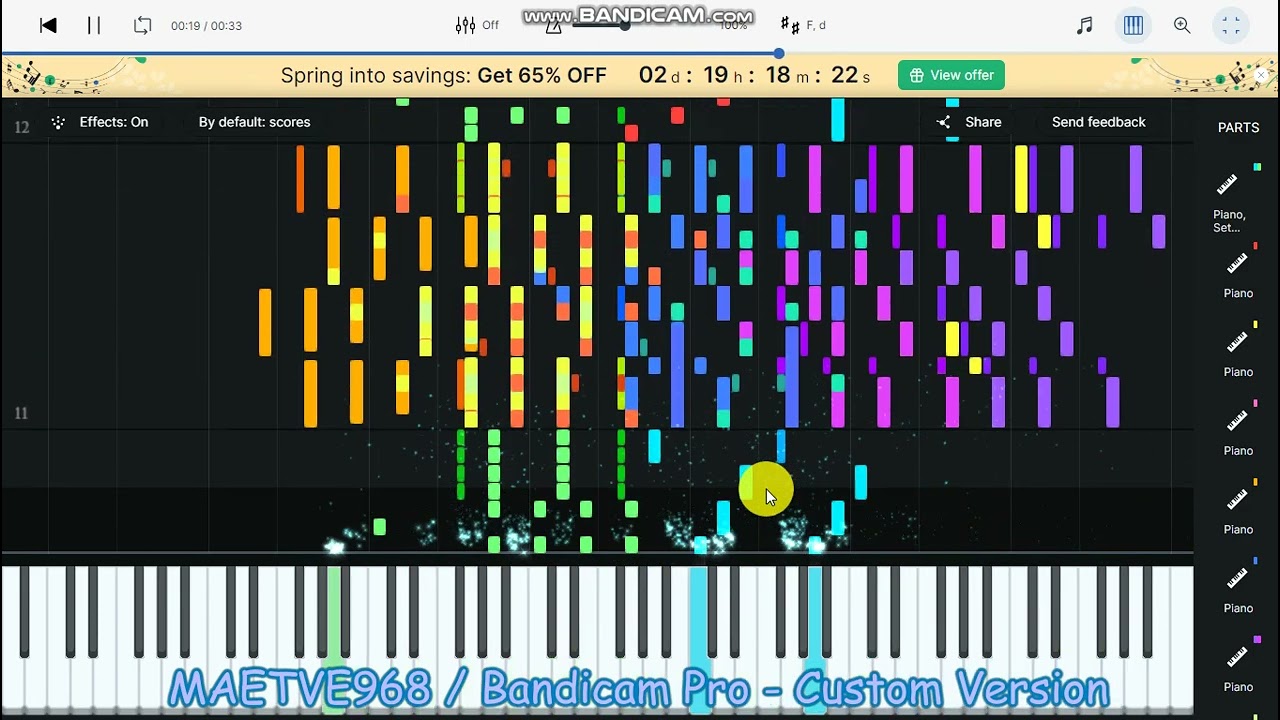
Task: Select the Piano, Set... part keyboard icon
Action: pos(1227,185)
